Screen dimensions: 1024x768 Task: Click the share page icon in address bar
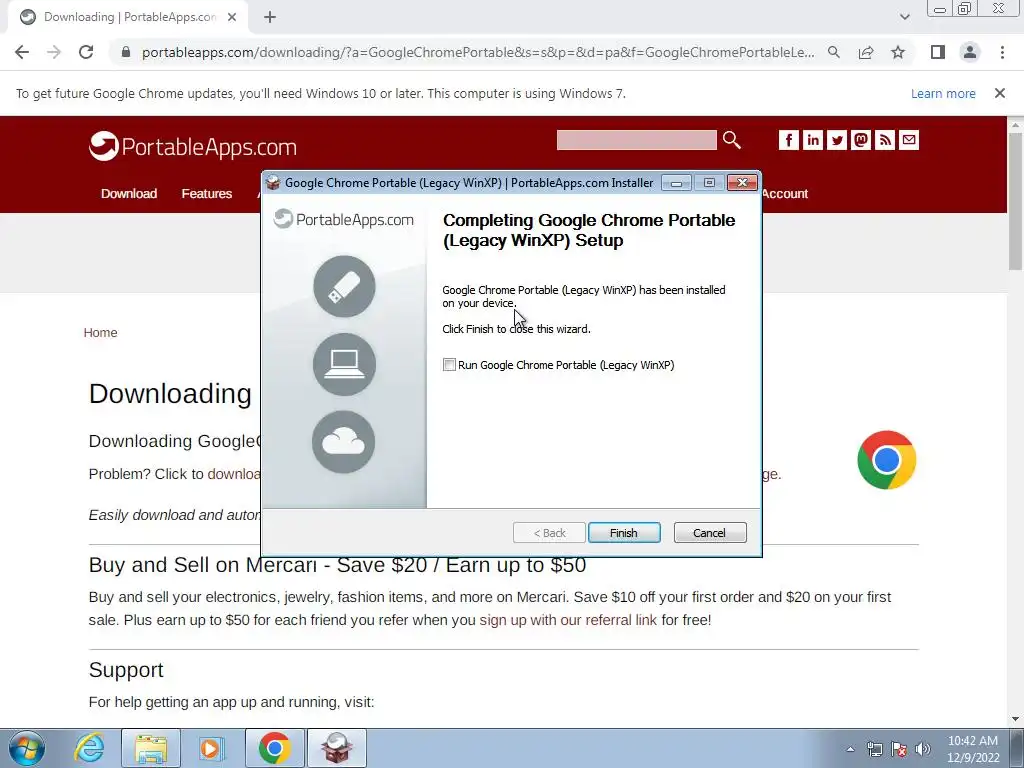[866, 52]
